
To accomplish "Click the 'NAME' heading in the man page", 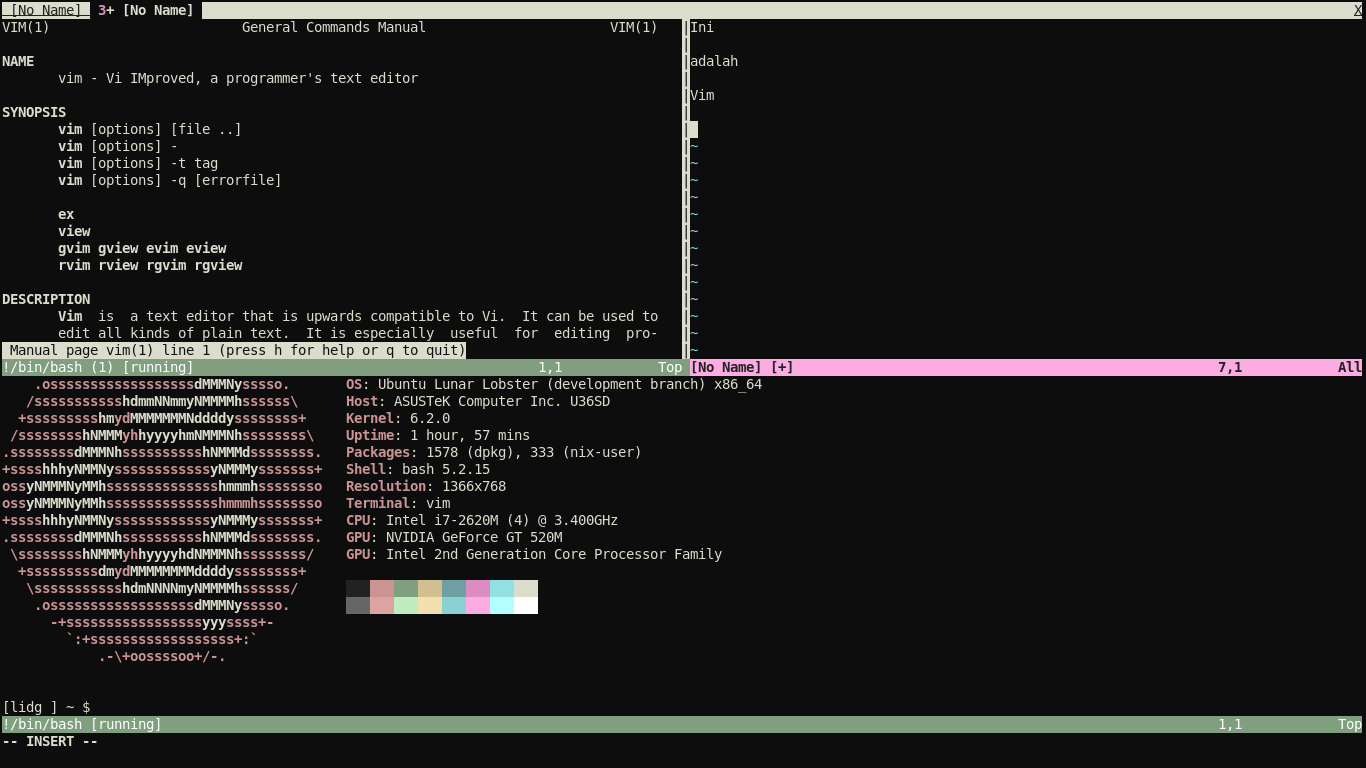I will tap(18, 61).
